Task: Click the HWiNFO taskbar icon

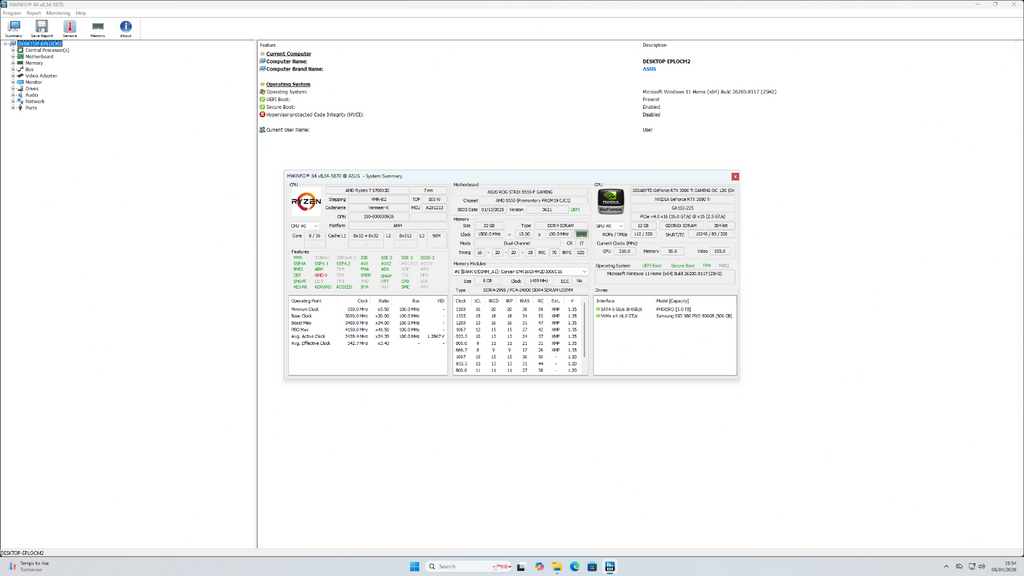Action: point(609,566)
